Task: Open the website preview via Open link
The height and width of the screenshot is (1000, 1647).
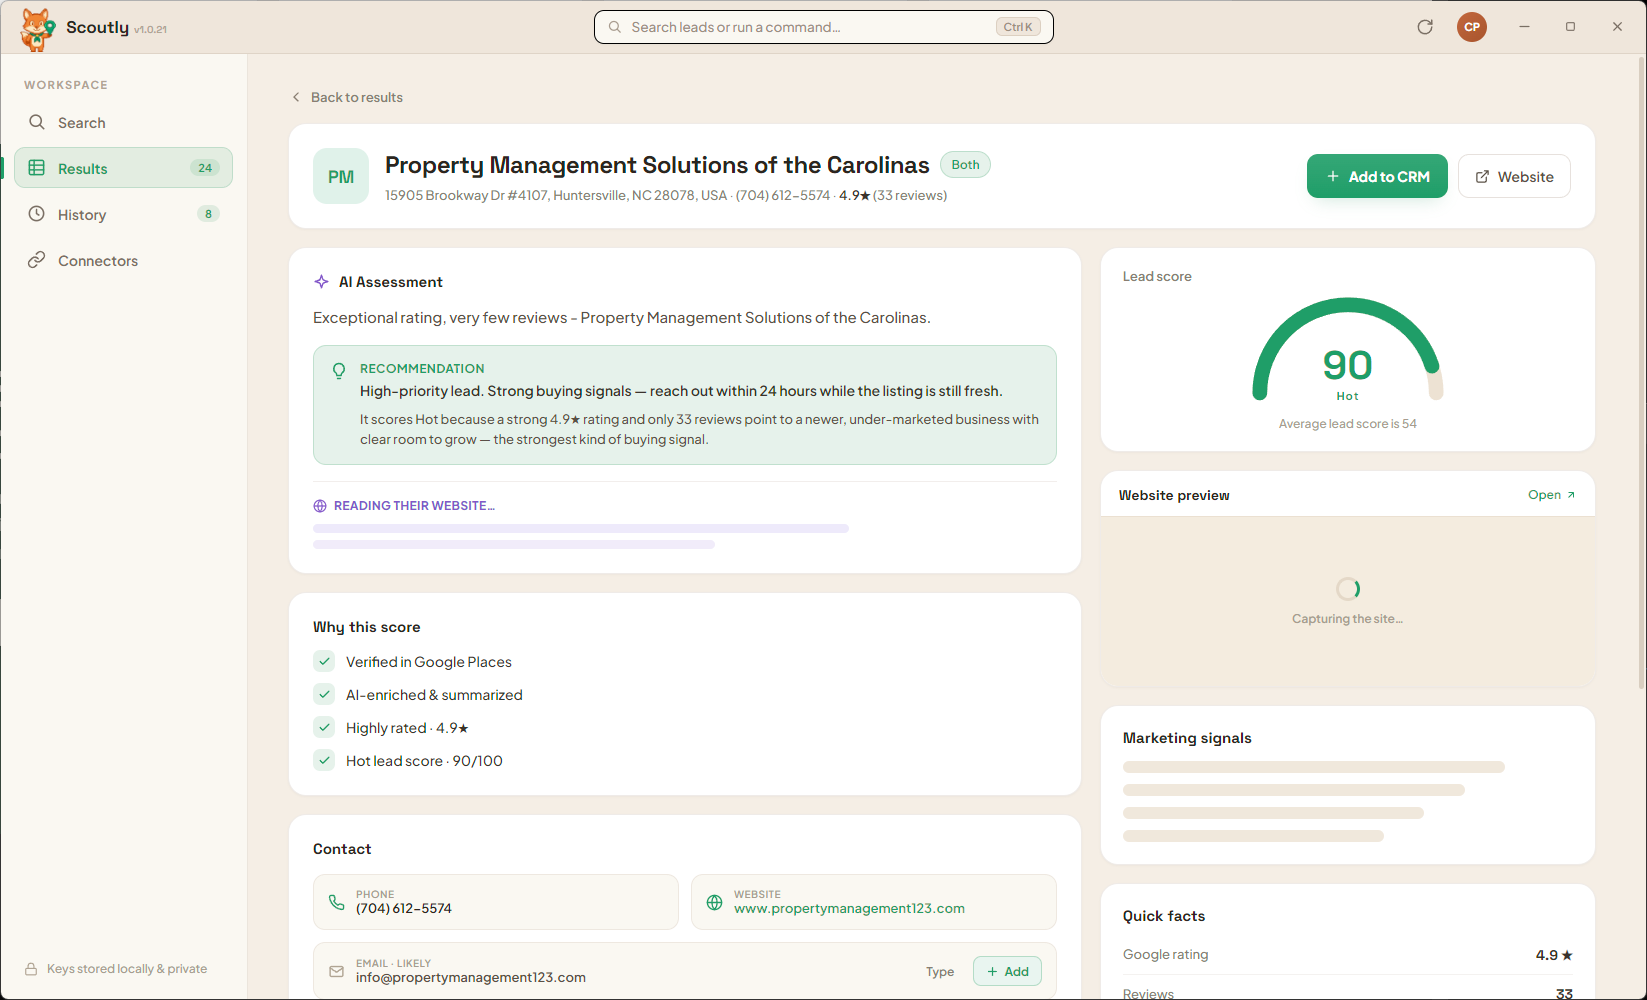Action: point(1551,495)
